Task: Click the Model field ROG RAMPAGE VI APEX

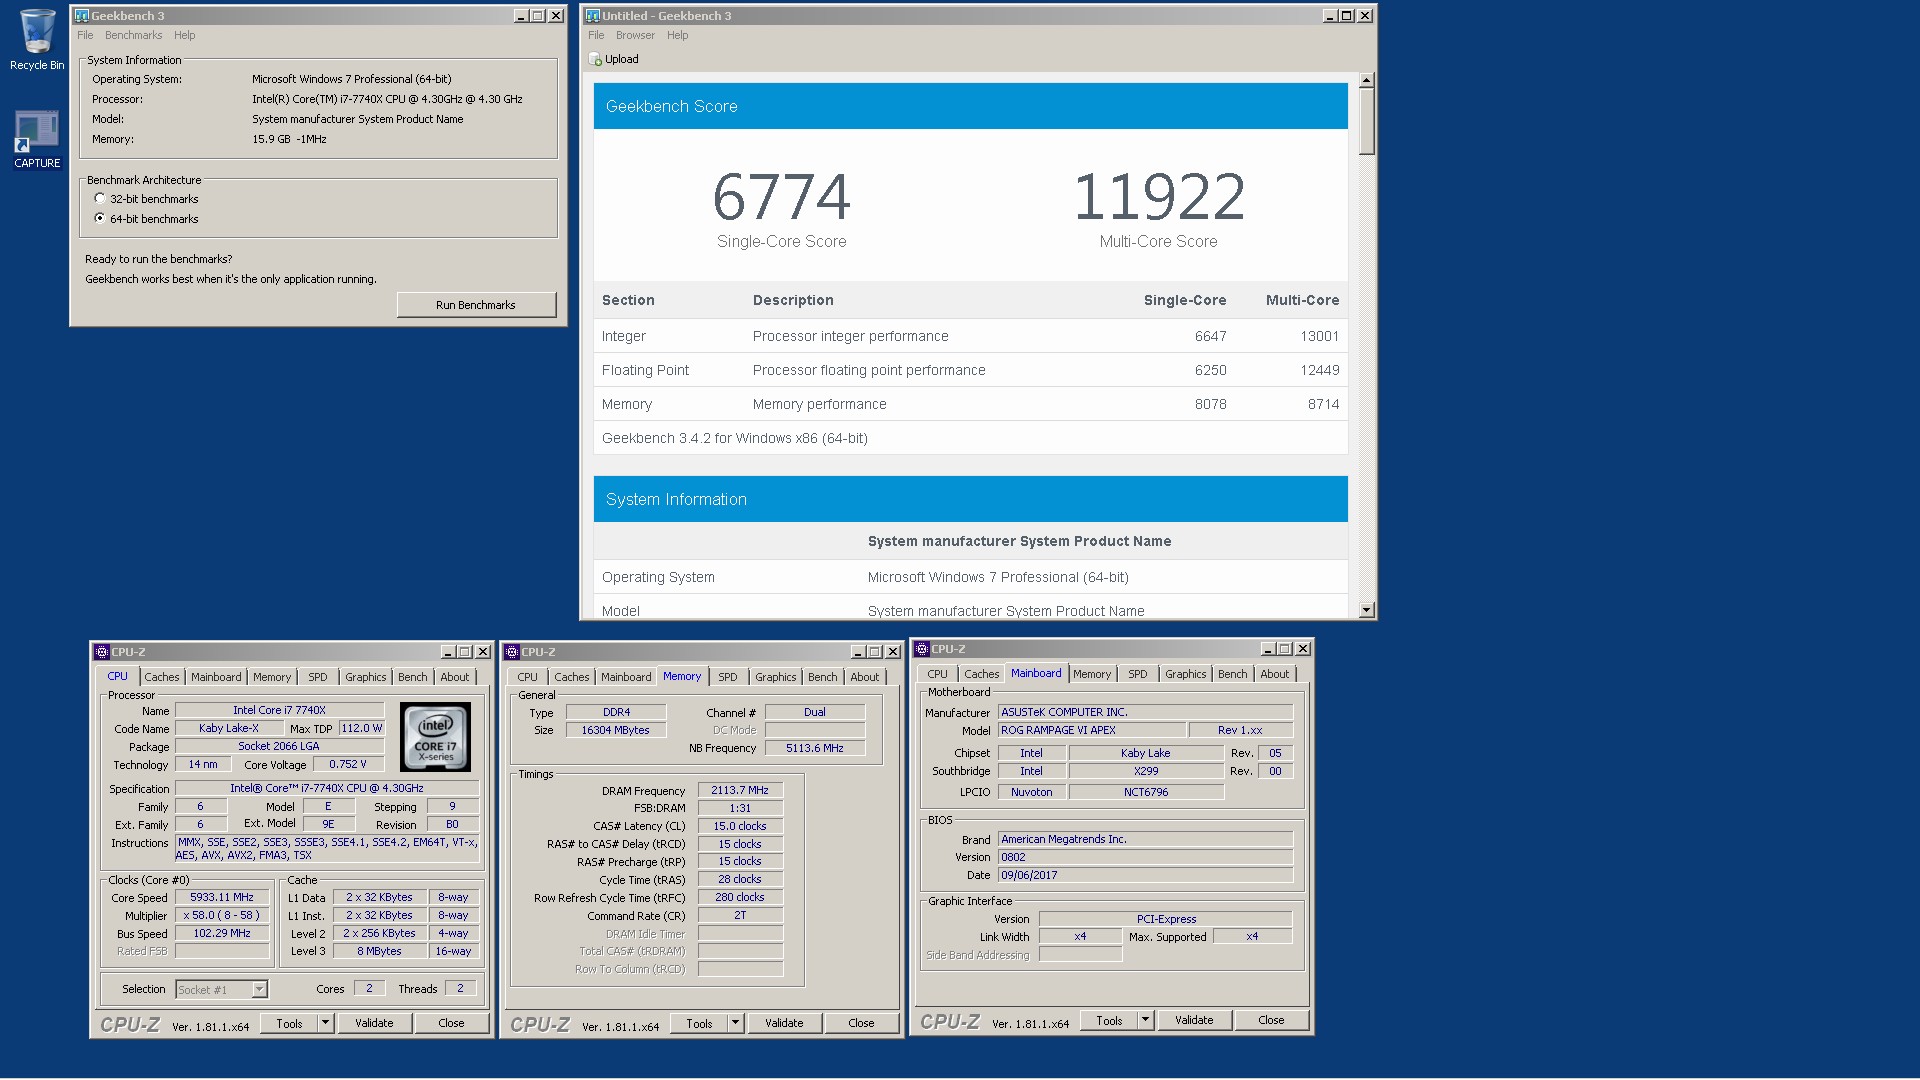Action: 1092,730
